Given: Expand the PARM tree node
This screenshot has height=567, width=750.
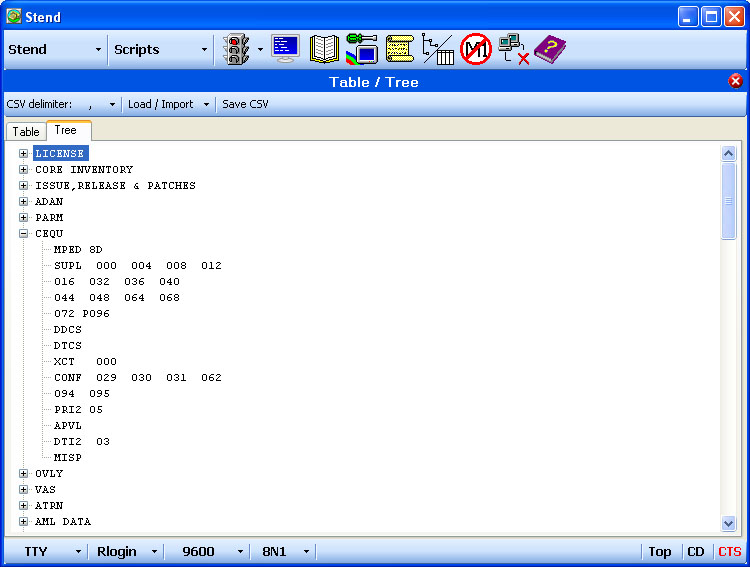Looking at the screenshot, I should (23, 217).
